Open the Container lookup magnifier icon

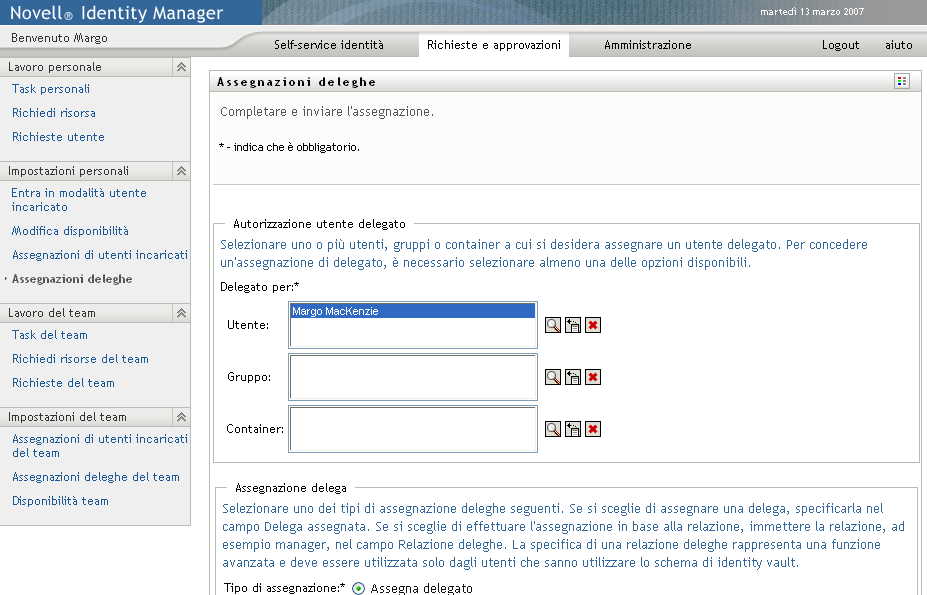point(553,429)
